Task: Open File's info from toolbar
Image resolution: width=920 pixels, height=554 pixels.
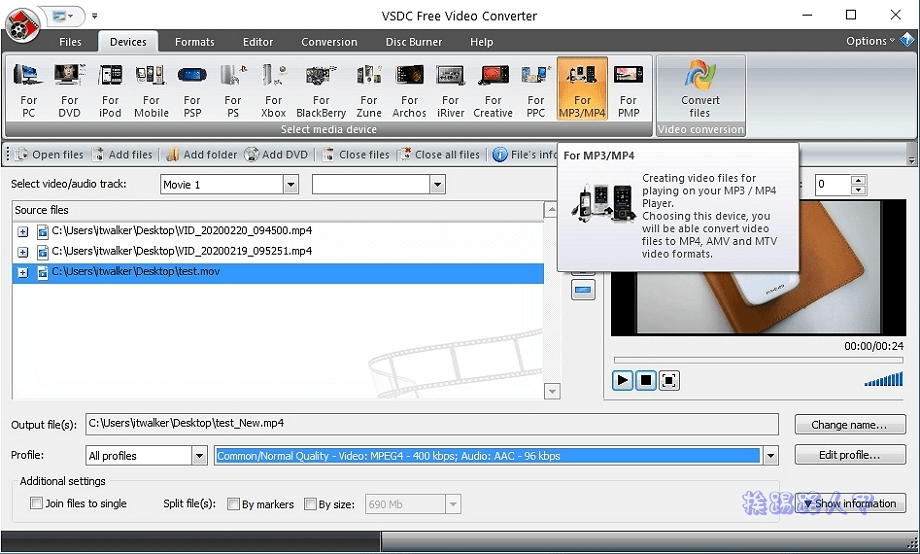Action: [x=525, y=154]
